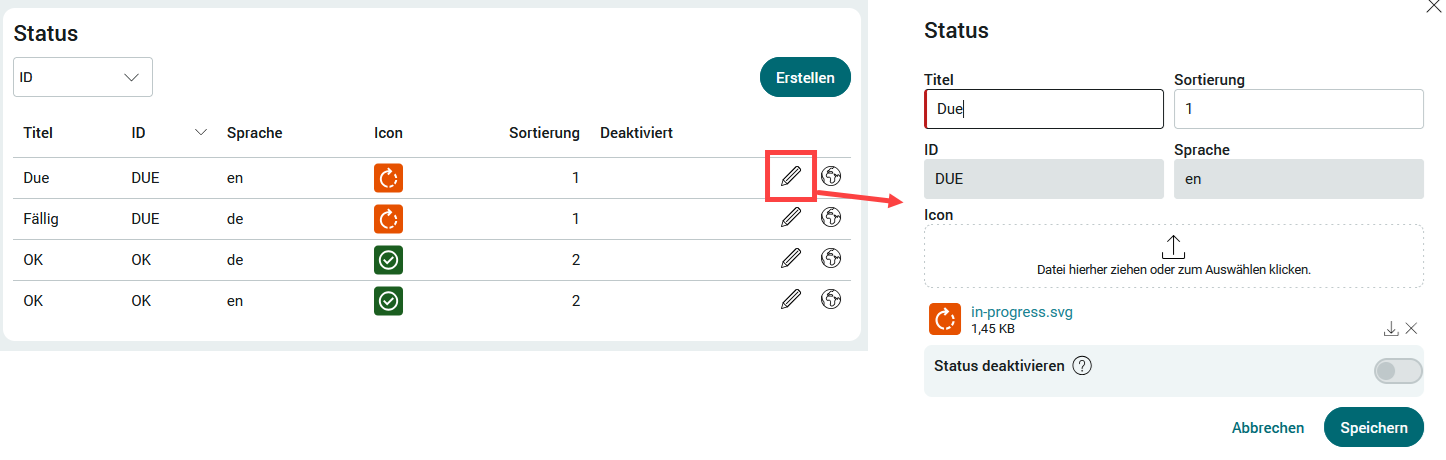Click globe icon for OK de row
Image resolution: width=1446 pixels, height=460 pixels.
830,258
